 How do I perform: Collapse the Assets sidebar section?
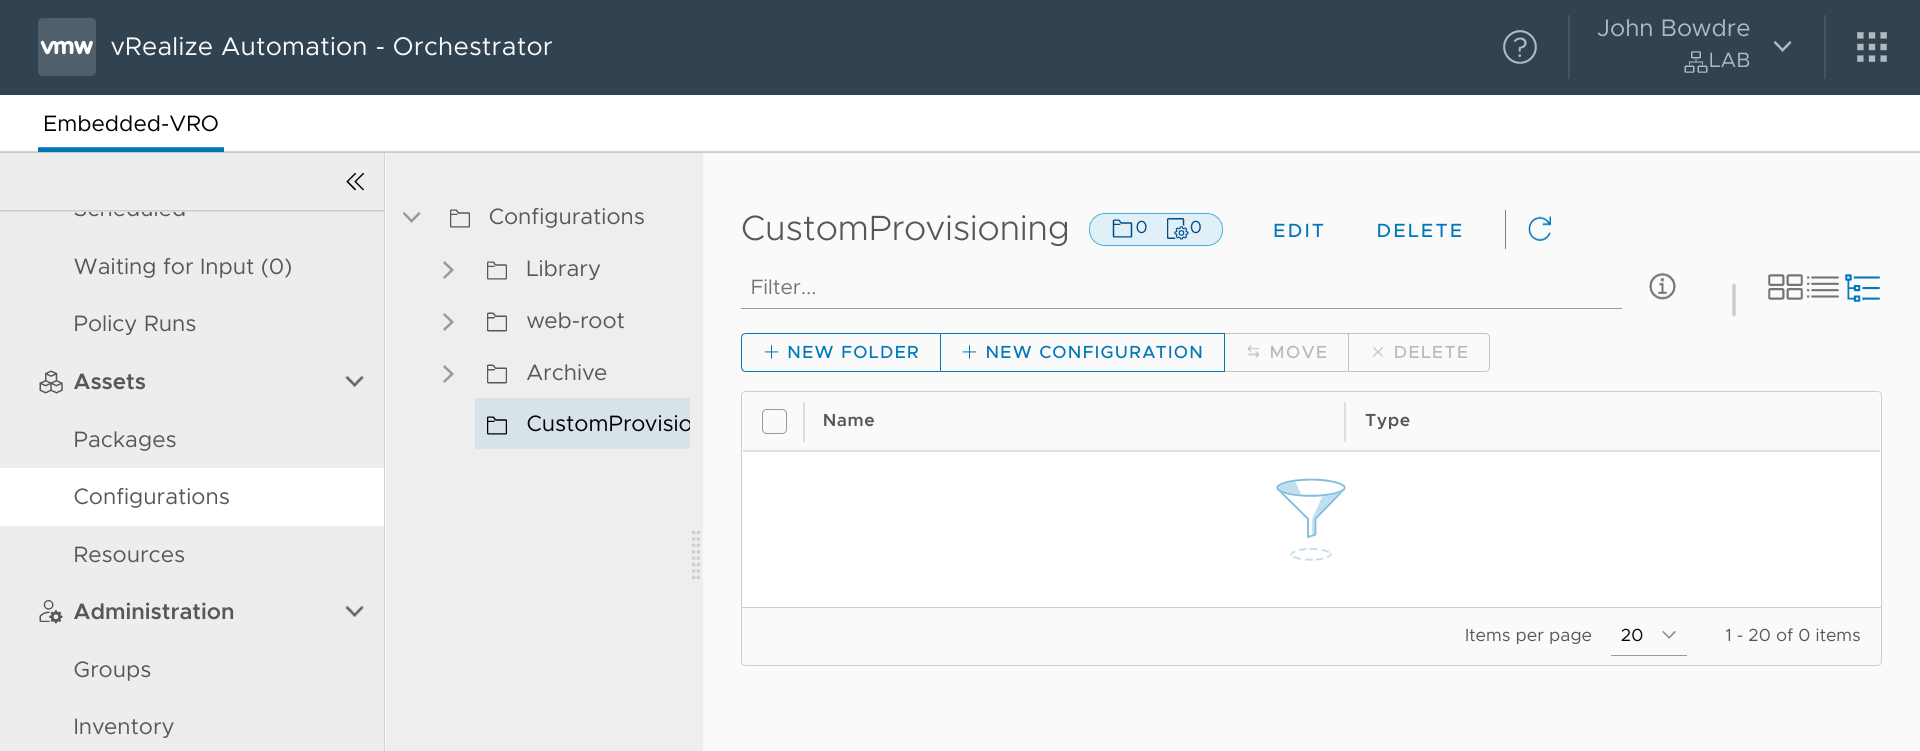coord(354,382)
